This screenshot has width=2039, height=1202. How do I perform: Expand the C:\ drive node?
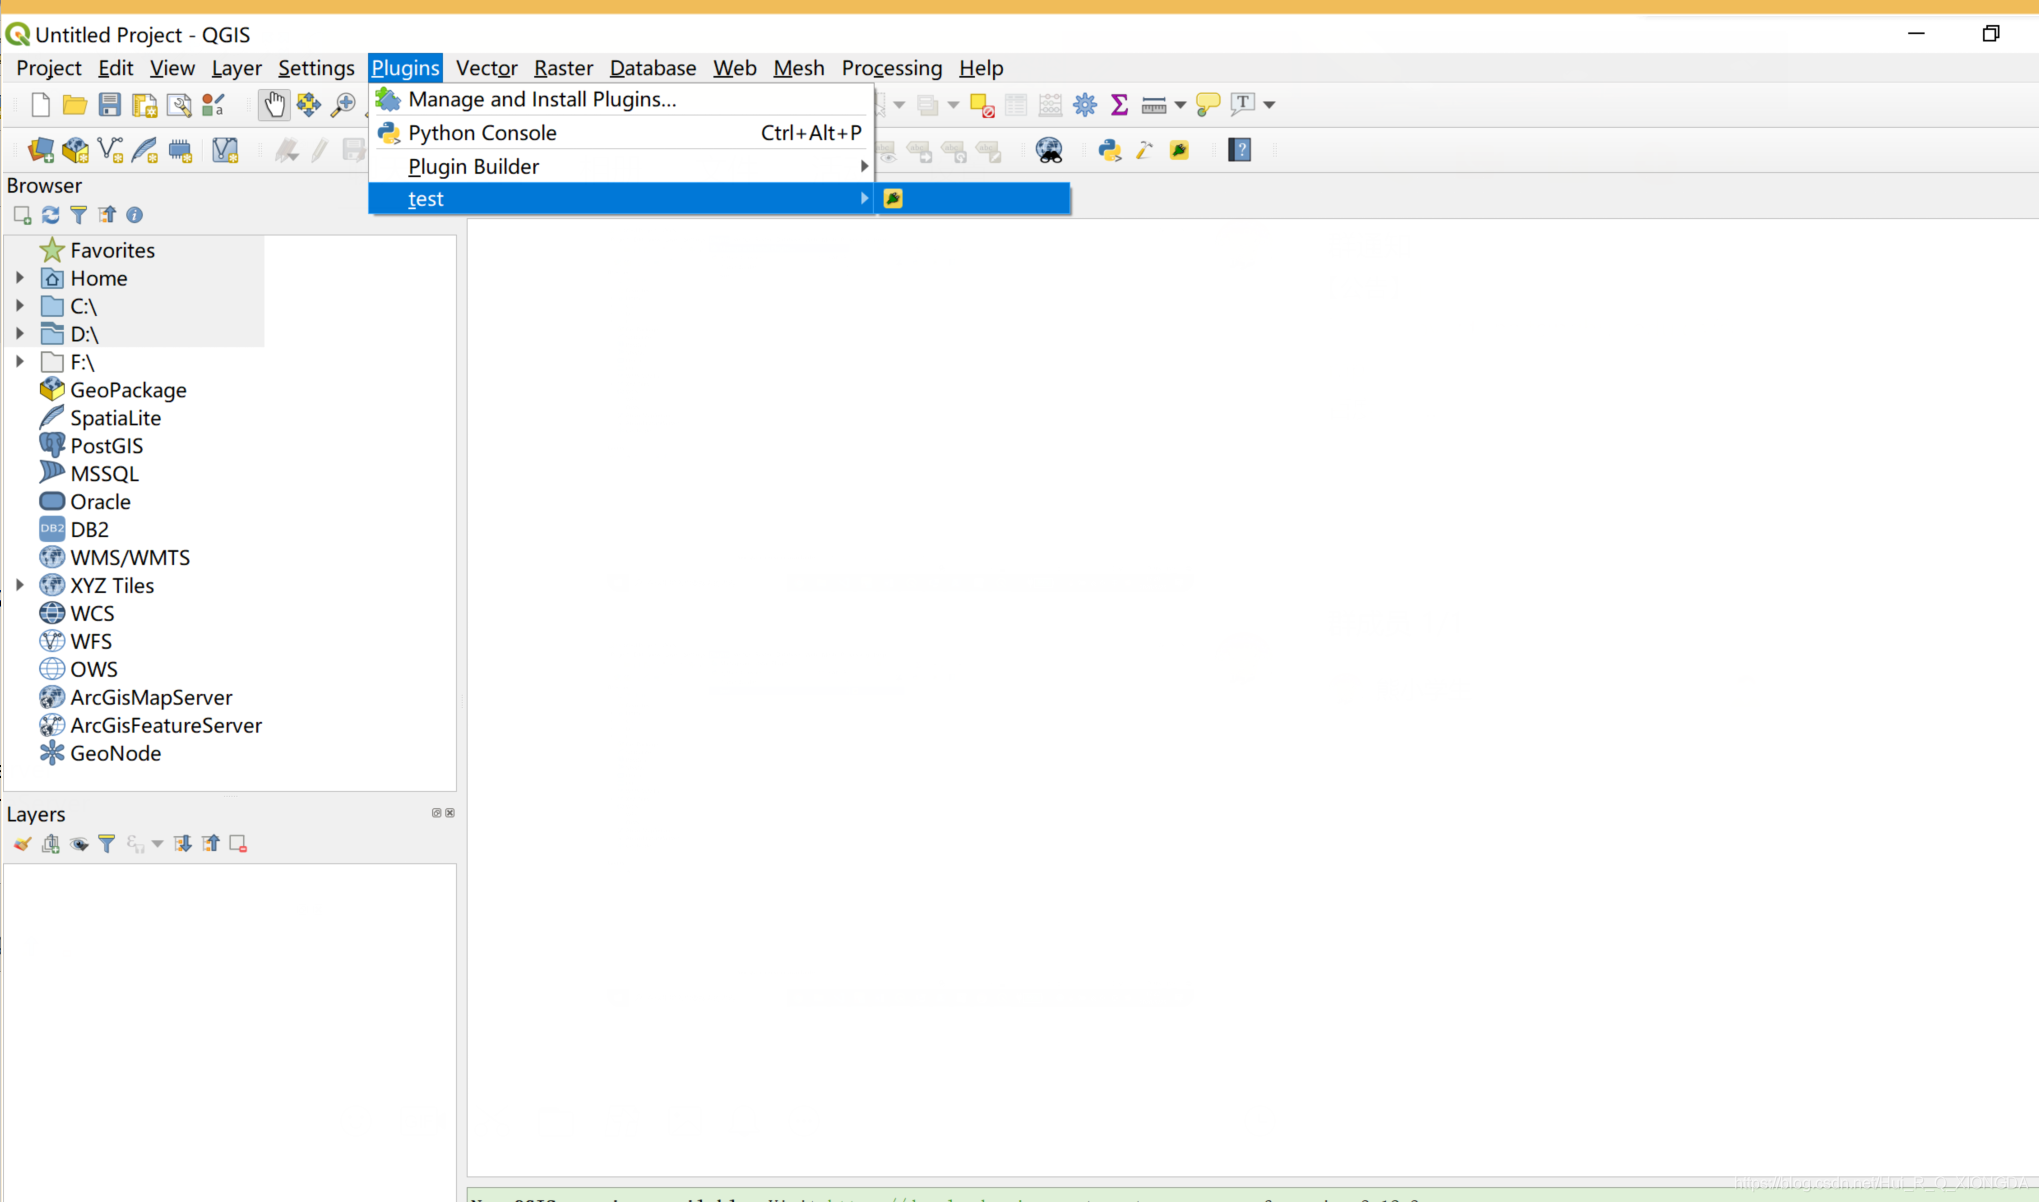pyautogui.click(x=20, y=306)
